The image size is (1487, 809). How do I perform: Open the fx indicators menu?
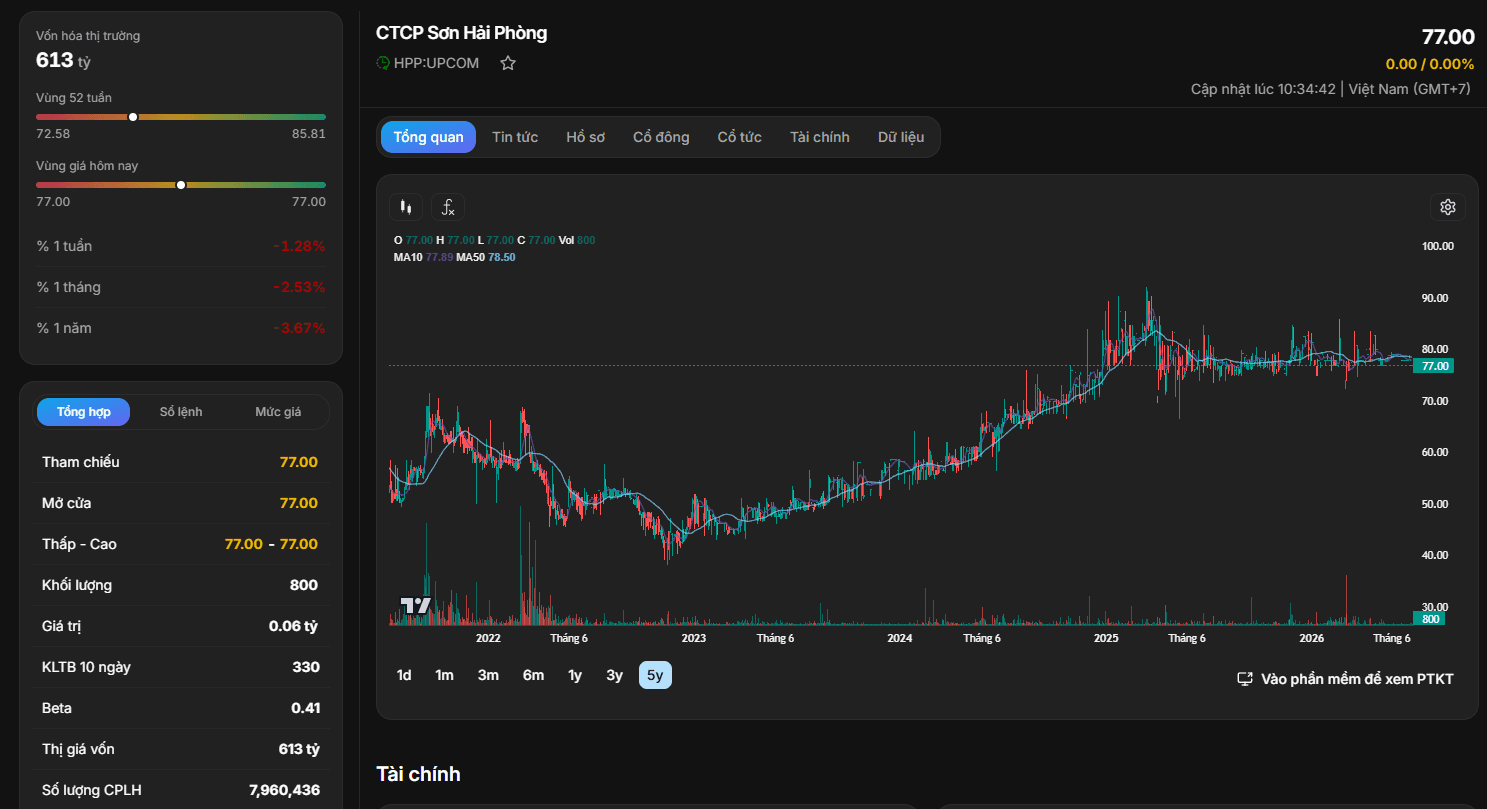448,207
